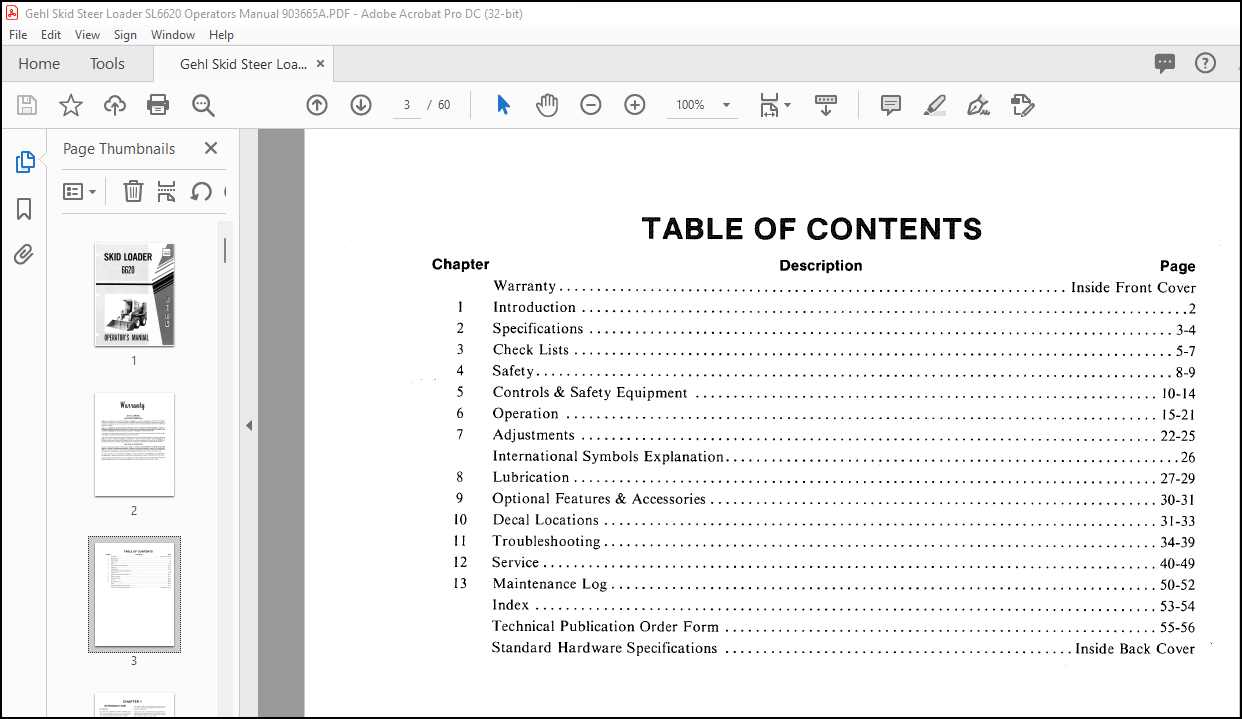Click the International Symbols Explanation entry
Viewport: 1242px width, 719px height.
click(608, 457)
